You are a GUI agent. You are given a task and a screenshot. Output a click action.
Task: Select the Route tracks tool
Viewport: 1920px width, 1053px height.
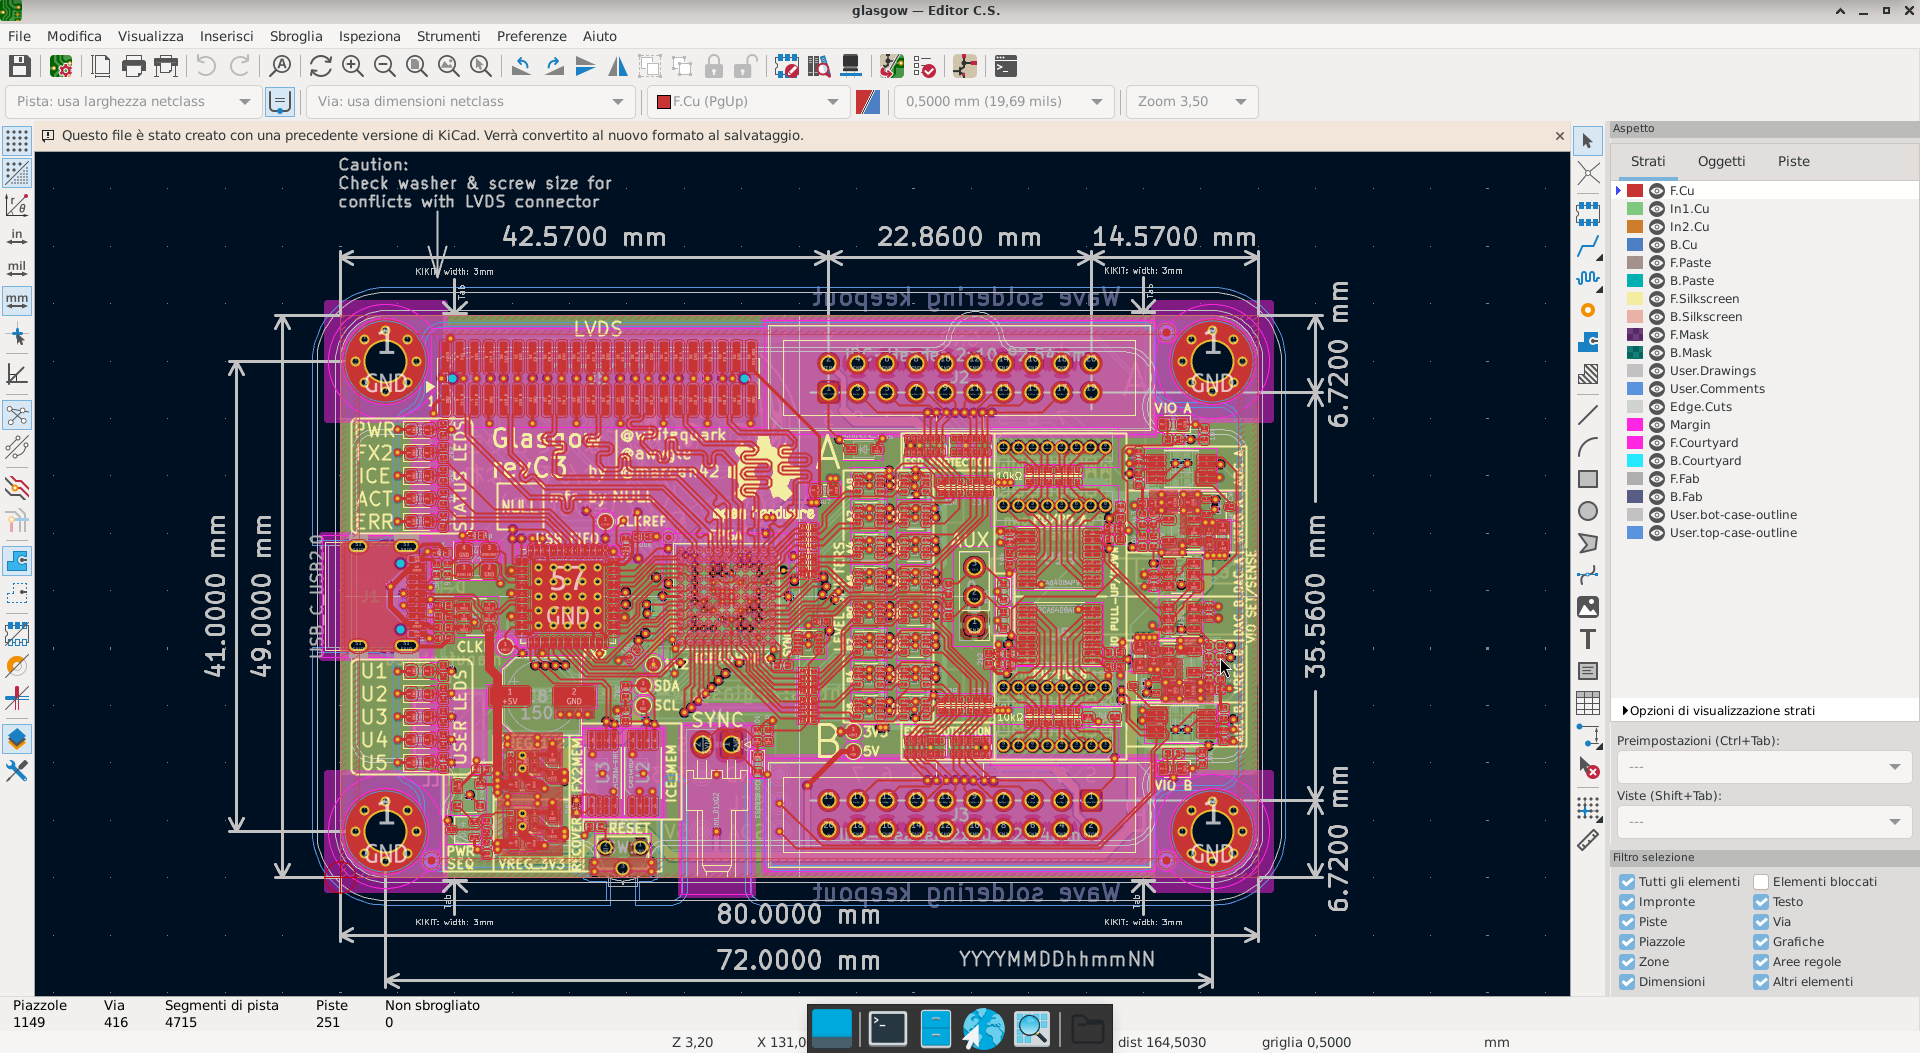coord(1588,246)
